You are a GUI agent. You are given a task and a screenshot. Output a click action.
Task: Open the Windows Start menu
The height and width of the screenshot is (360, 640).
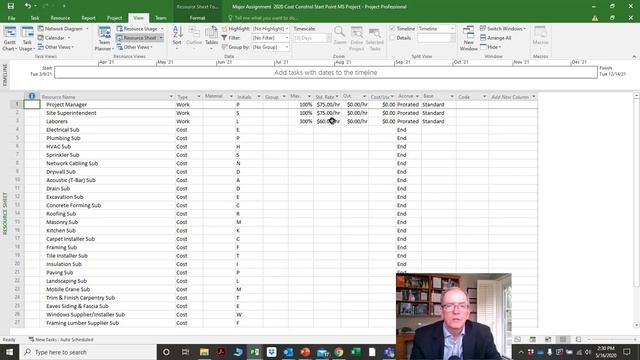pos(9,352)
